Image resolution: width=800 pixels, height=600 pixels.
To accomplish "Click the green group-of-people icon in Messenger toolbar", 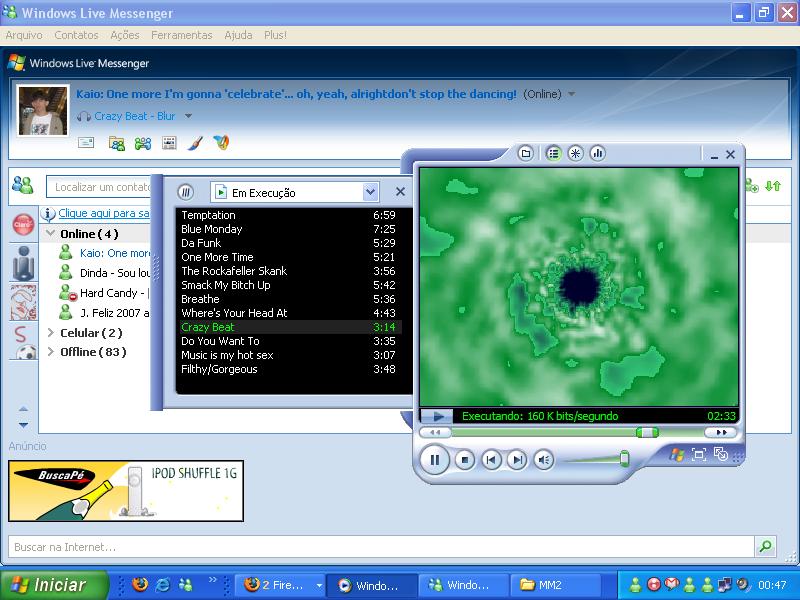I will click(143, 144).
